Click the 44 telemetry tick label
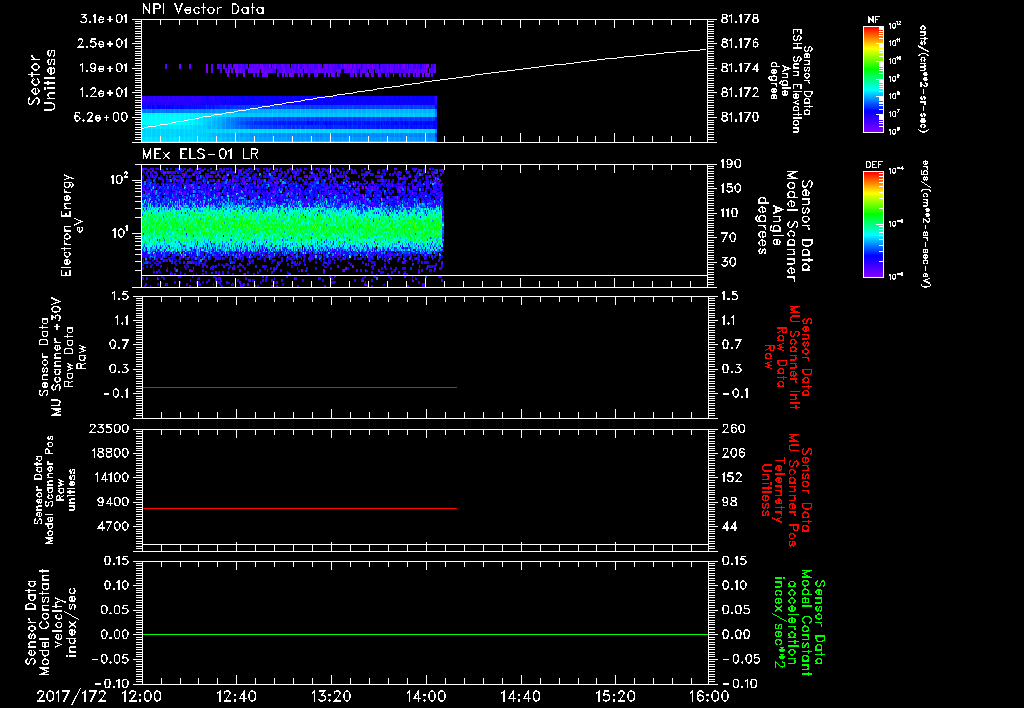This screenshot has width=1024, height=708. [x=729, y=526]
